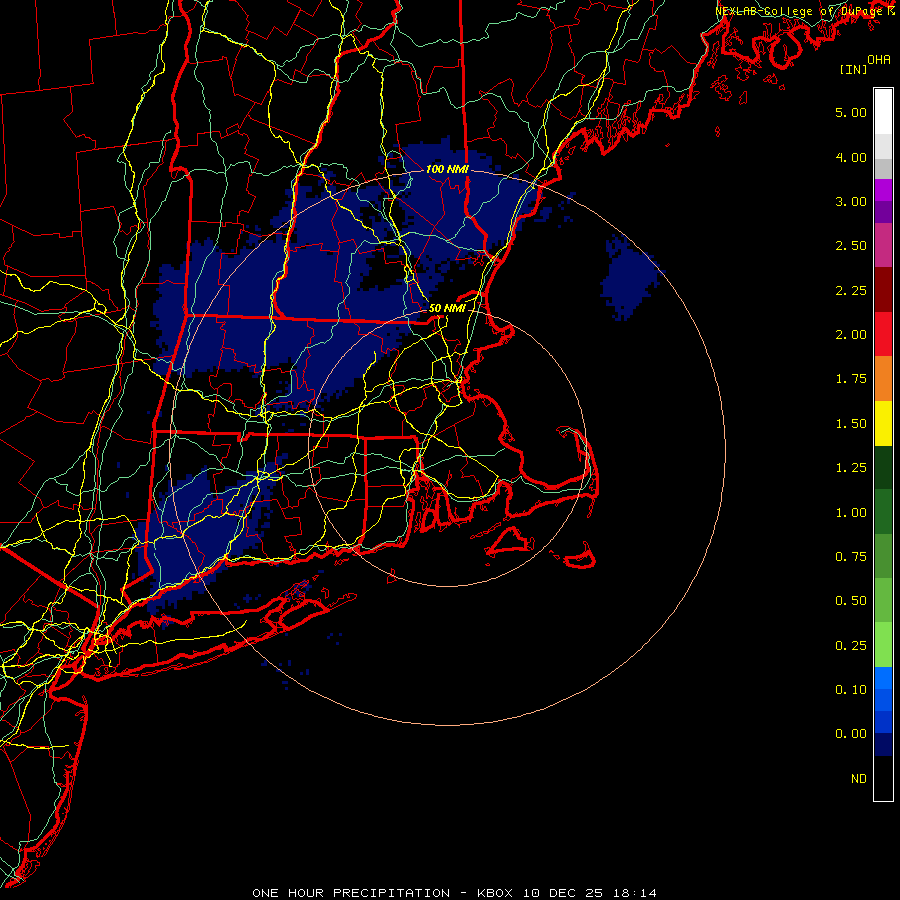Click the 3.00 legend value
This screenshot has width=900, height=900.
tap(851, 201)
